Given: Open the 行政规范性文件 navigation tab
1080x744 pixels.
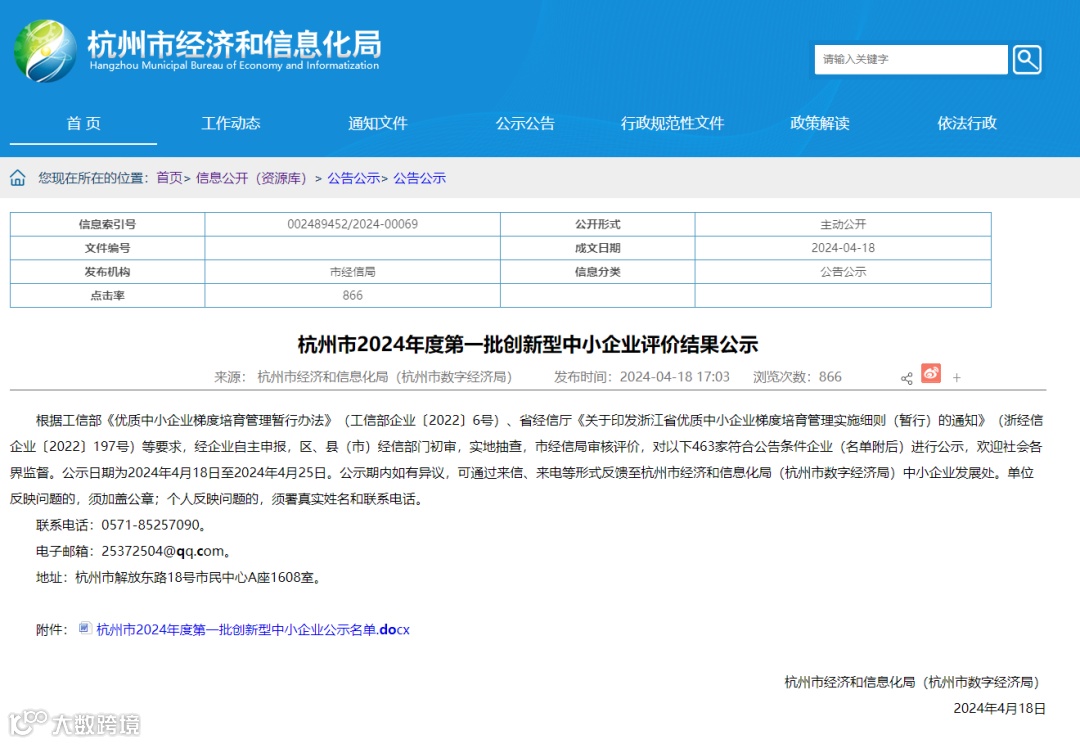Looking at the screenshot, I should (x=672, y=123).
